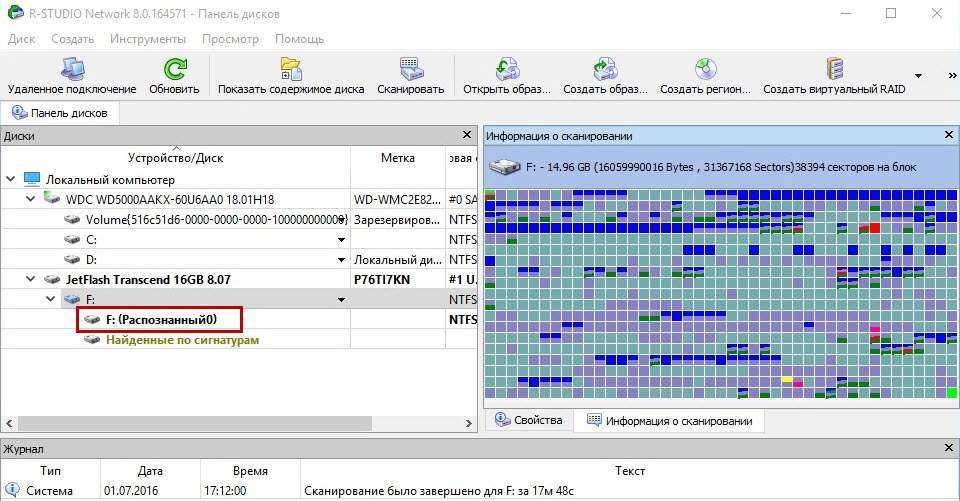The image size is (960, 501).
Task: Click the Создать образ toolbar icon
Action: [605, 70]
